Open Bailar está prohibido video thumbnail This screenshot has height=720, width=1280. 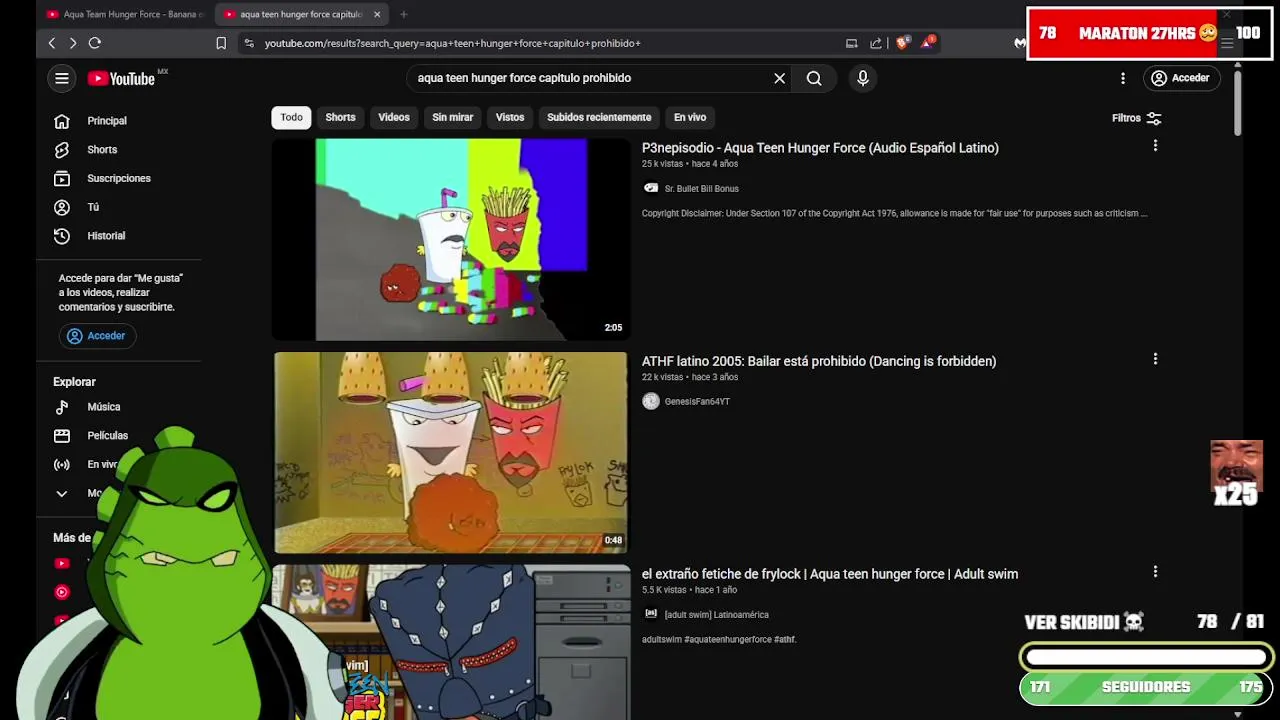pyautogui.click(x=451, y=452)
